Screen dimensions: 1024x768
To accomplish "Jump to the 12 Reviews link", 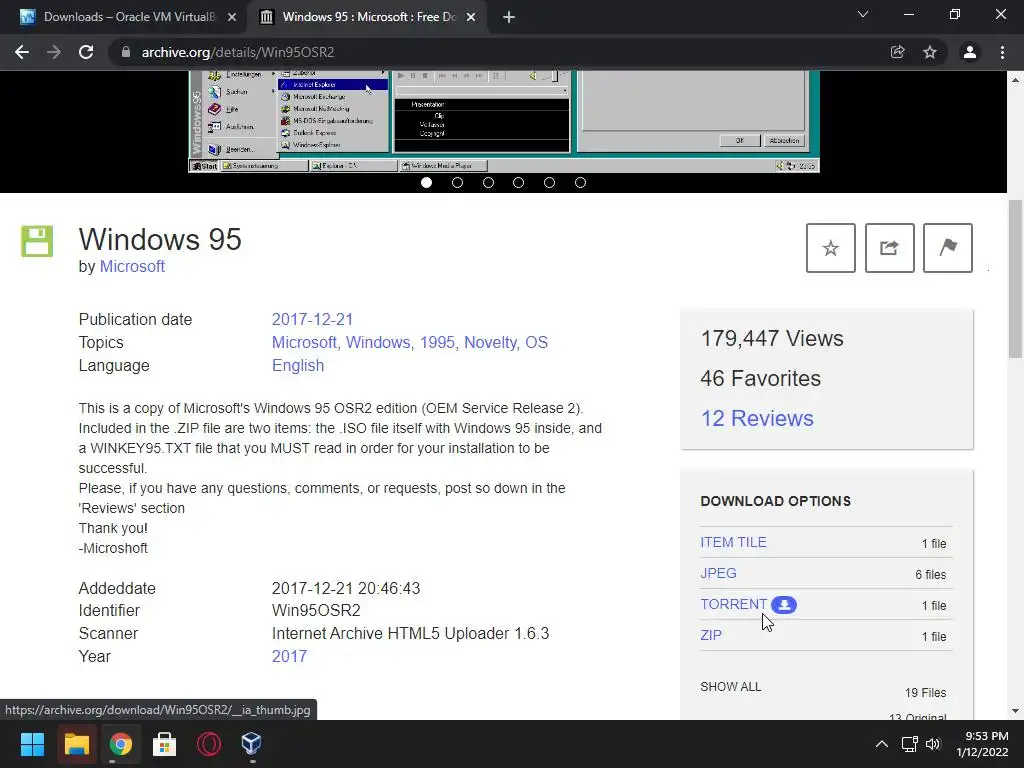I will point(757,418).
